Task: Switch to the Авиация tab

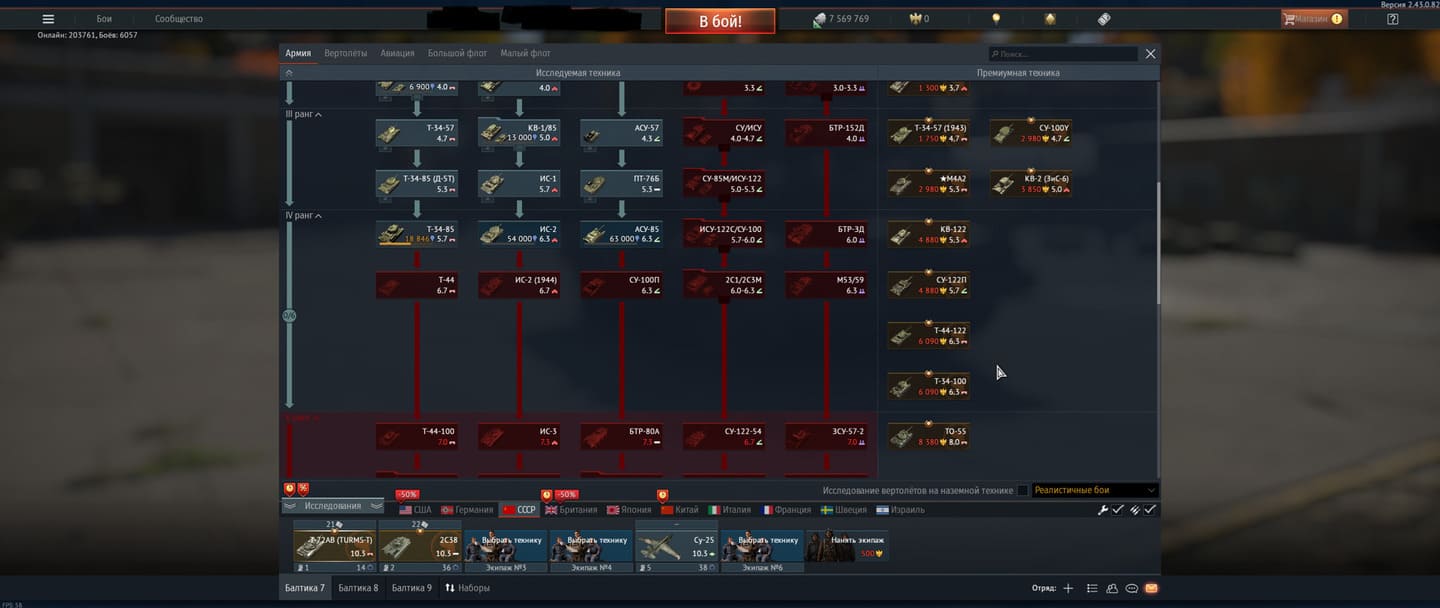Action: tap(397, 53)
